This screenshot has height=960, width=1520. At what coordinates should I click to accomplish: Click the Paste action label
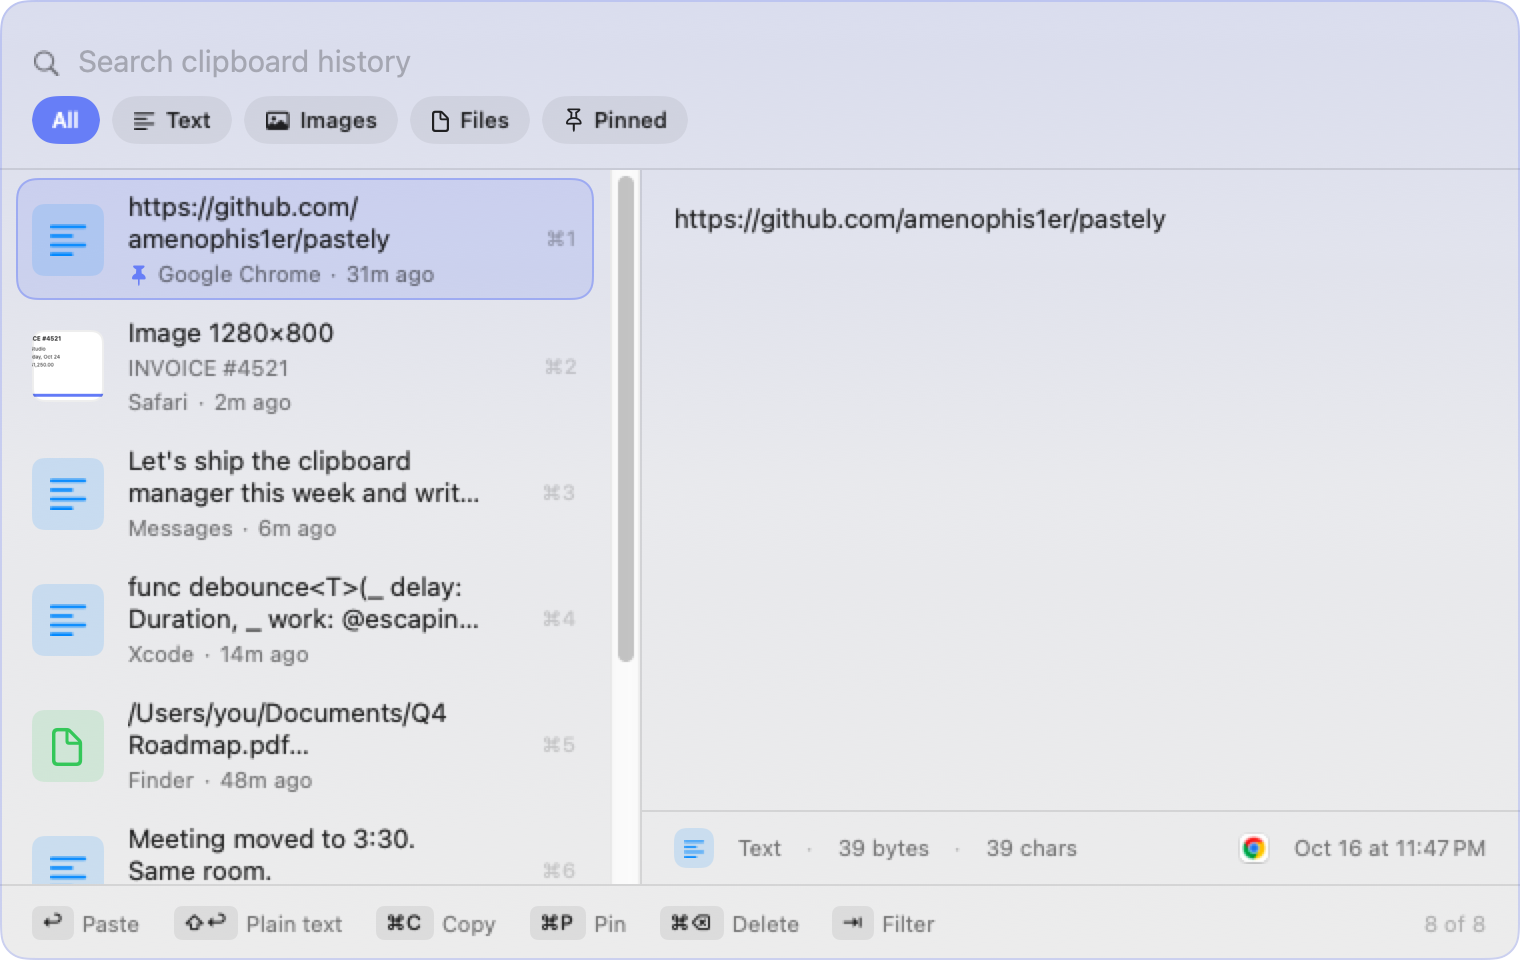click(x=111, y=924)
